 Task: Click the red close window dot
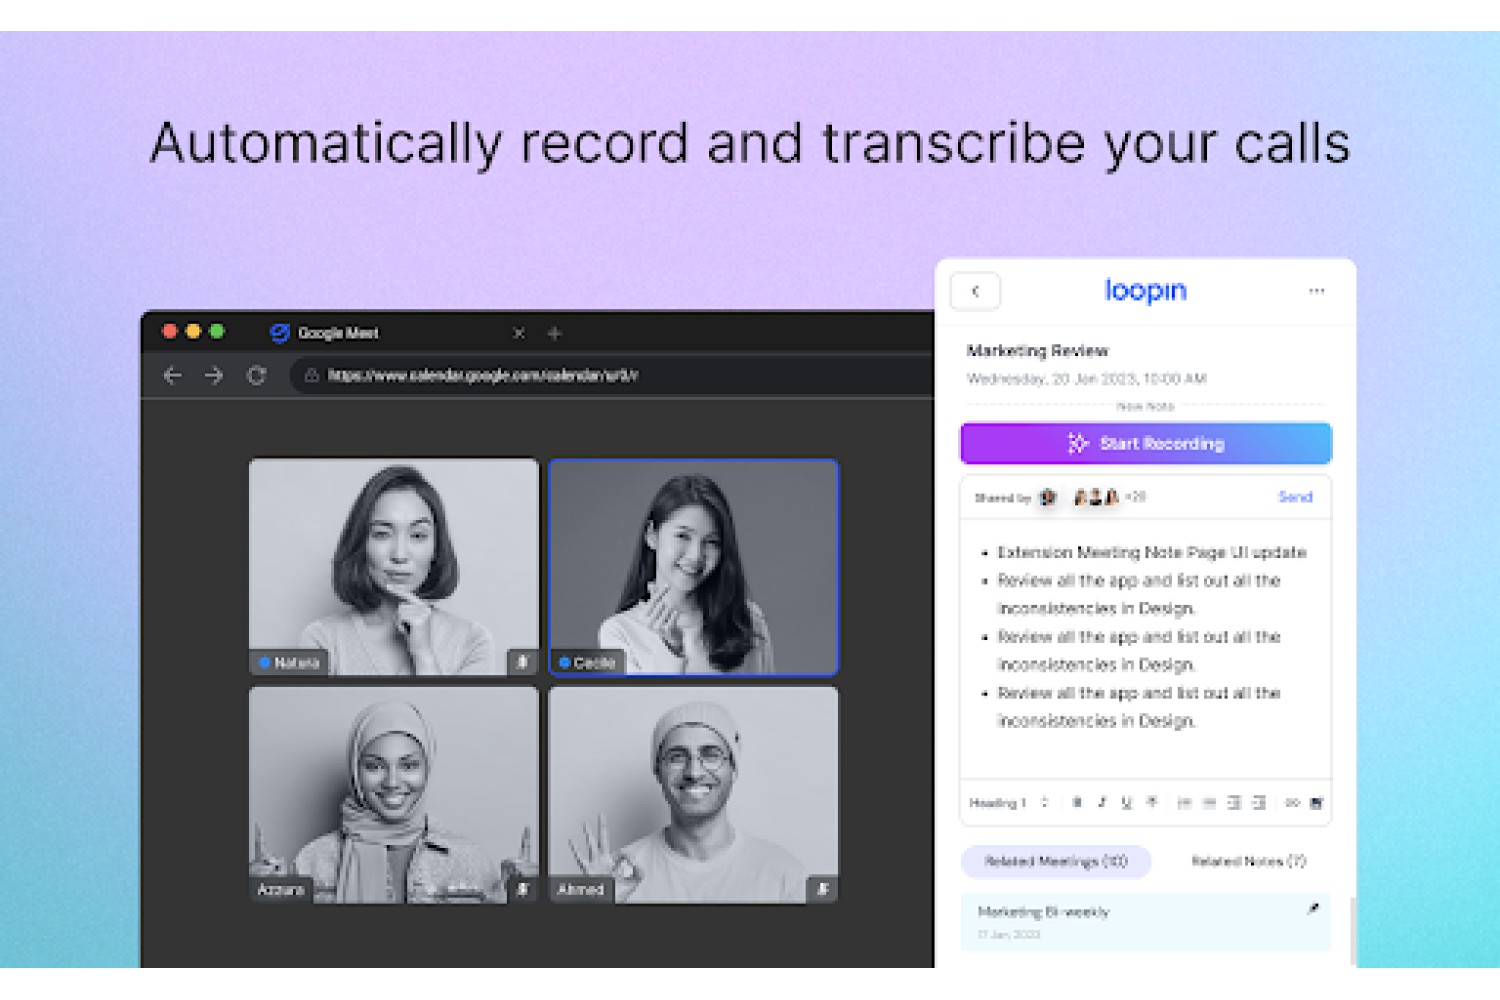coord(170,331)
